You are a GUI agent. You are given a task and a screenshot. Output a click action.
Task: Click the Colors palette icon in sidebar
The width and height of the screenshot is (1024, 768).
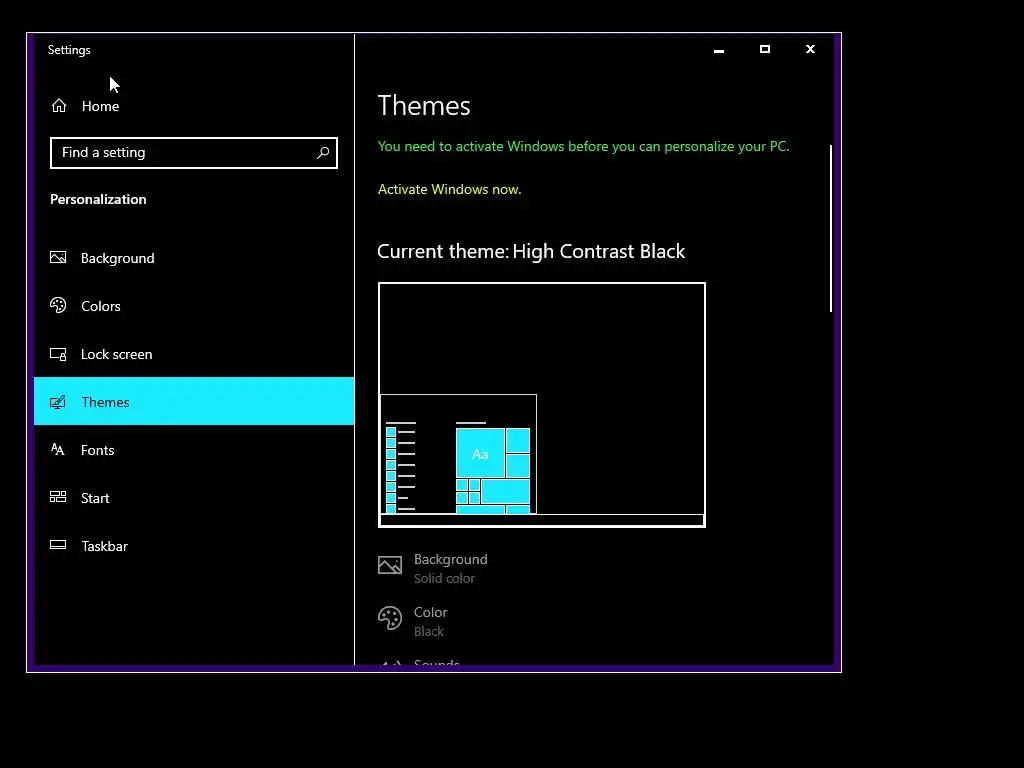point(58,305)
